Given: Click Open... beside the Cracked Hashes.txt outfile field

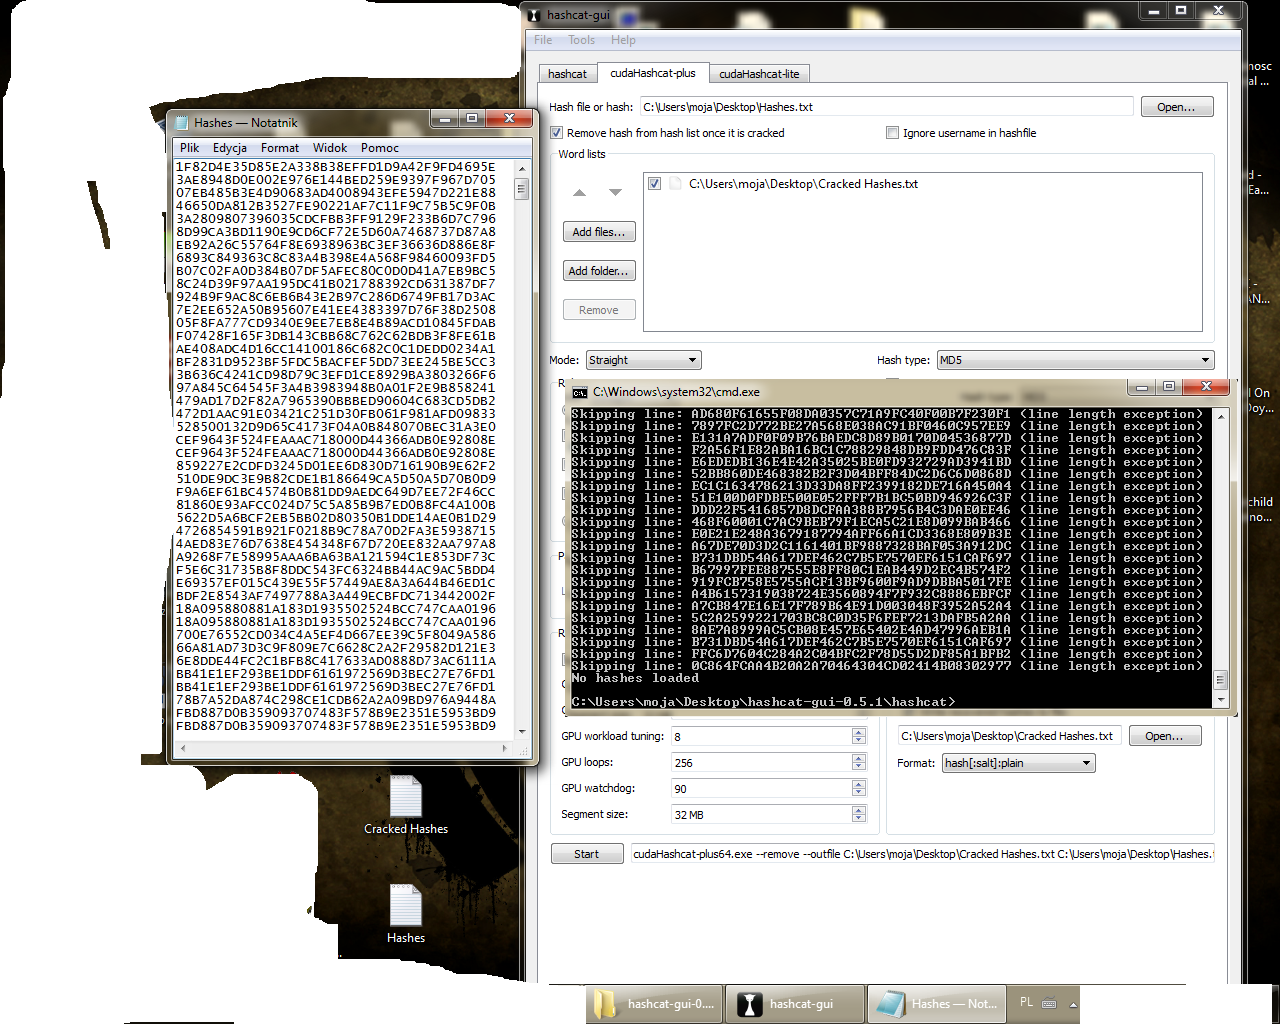Looking at the screenshot, I should [x=1165, y=736].
